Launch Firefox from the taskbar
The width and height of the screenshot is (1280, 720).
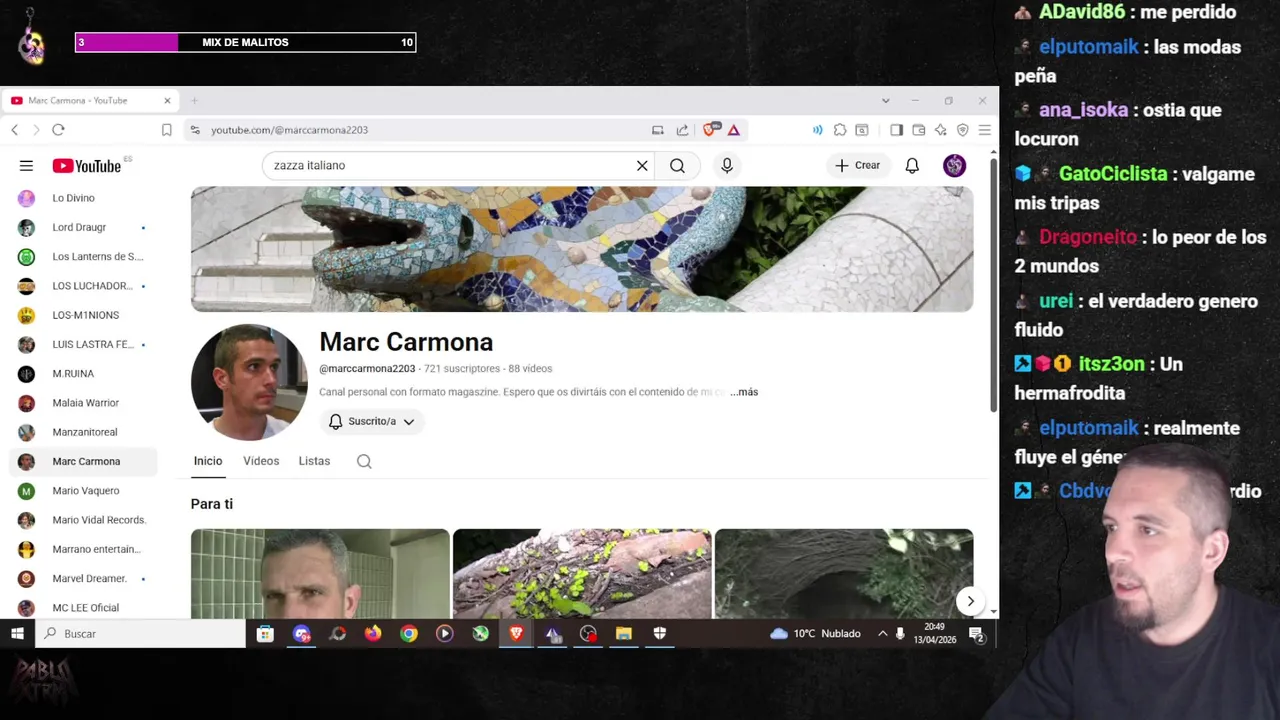373,633
